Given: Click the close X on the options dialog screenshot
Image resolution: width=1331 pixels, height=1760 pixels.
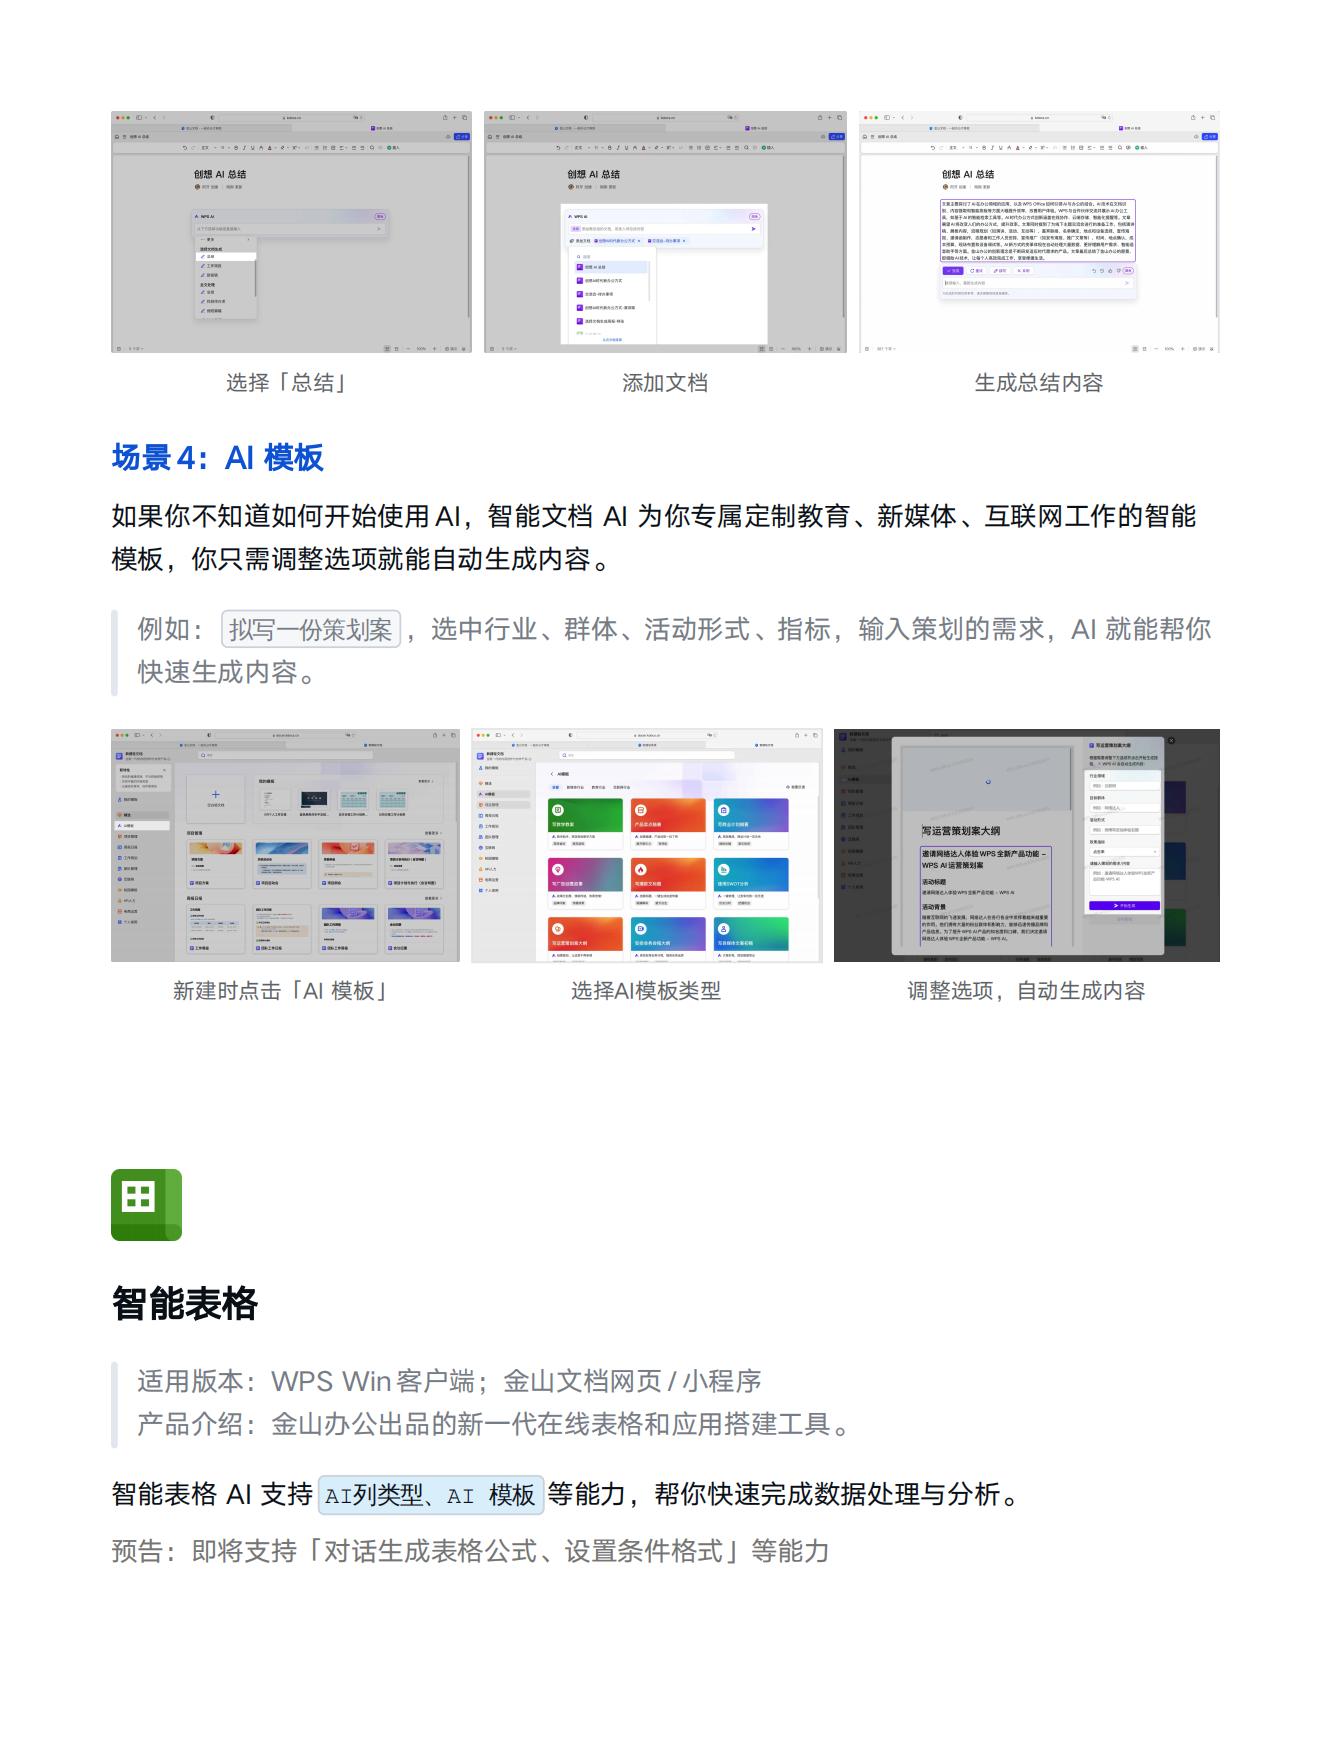Looking at the screenshot, I should tap(1171, 741).
